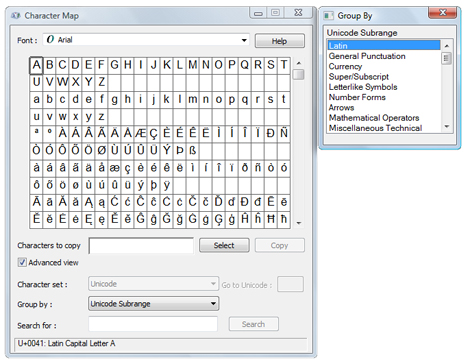
Task: Select the lowercase æ character
Action: pyautogui.click(x=114, y=168)
